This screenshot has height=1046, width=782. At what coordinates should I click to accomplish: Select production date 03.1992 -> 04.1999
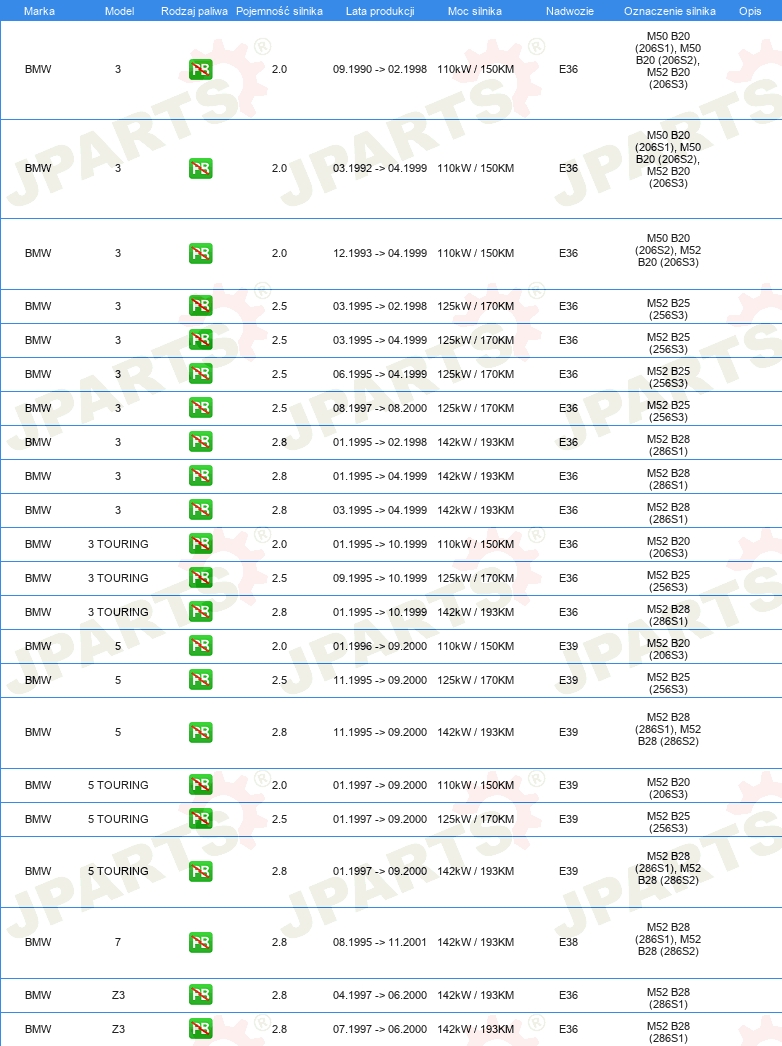pyautogui.click(x=380, y=168)
